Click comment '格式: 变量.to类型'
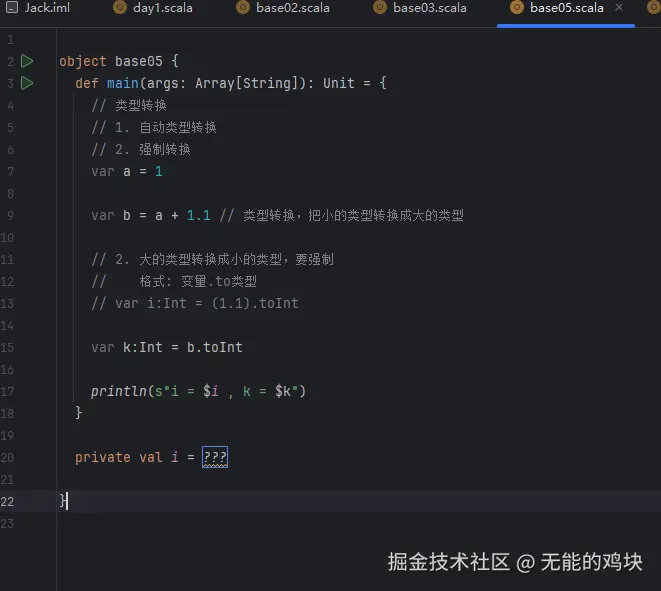The image size is (661, 591). click(198, 281)
